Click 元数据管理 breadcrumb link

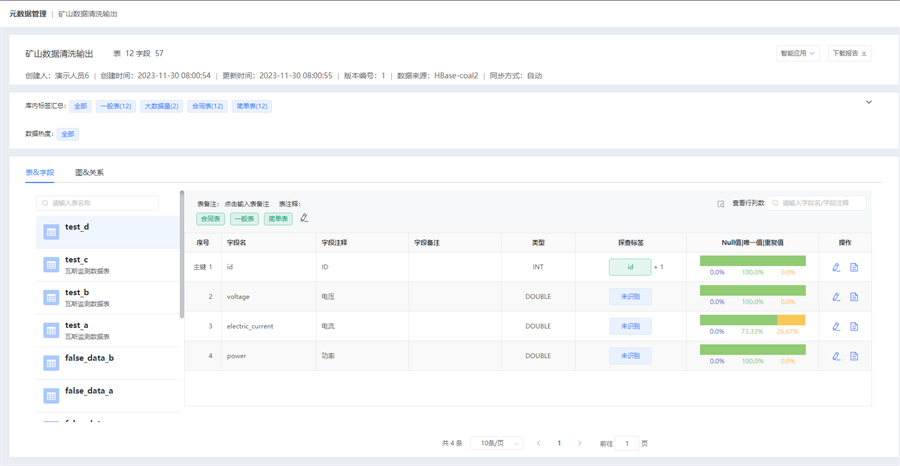pos(28,14)
